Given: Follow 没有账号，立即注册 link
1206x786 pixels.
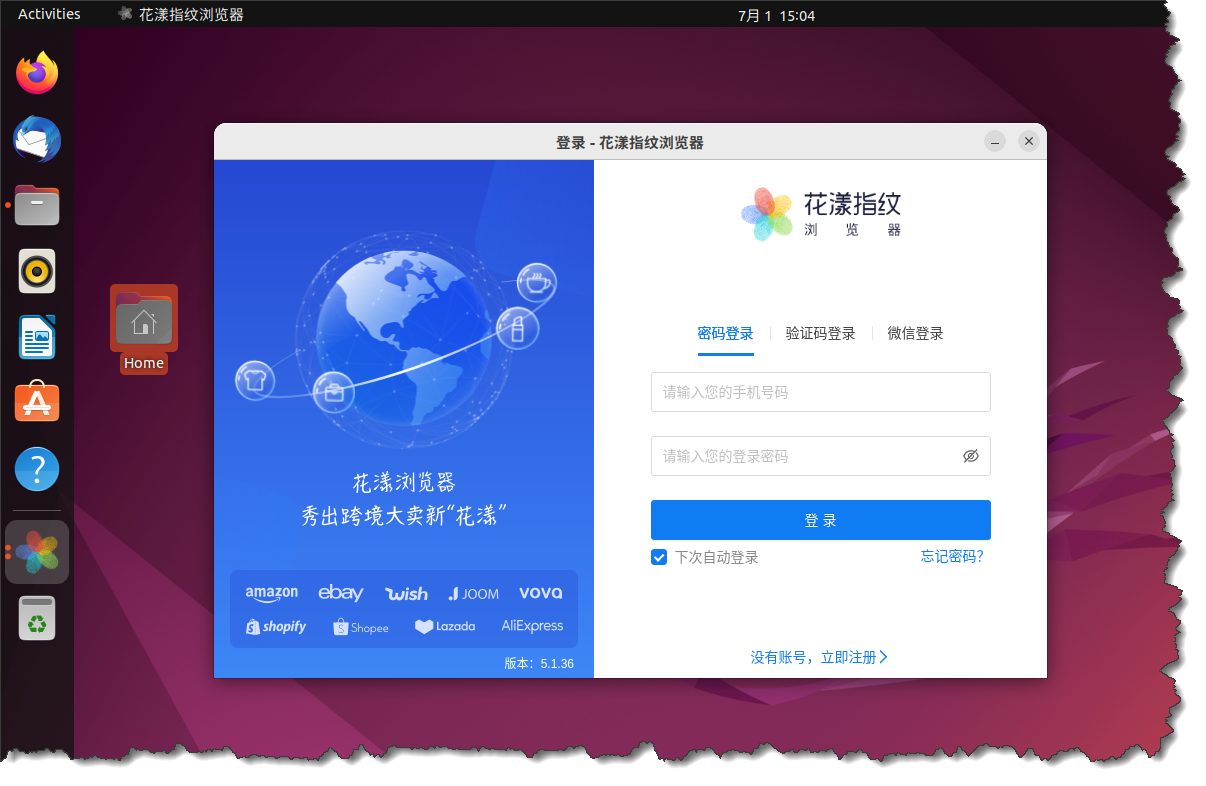Looking at the screenshot, I should (819, 657).
